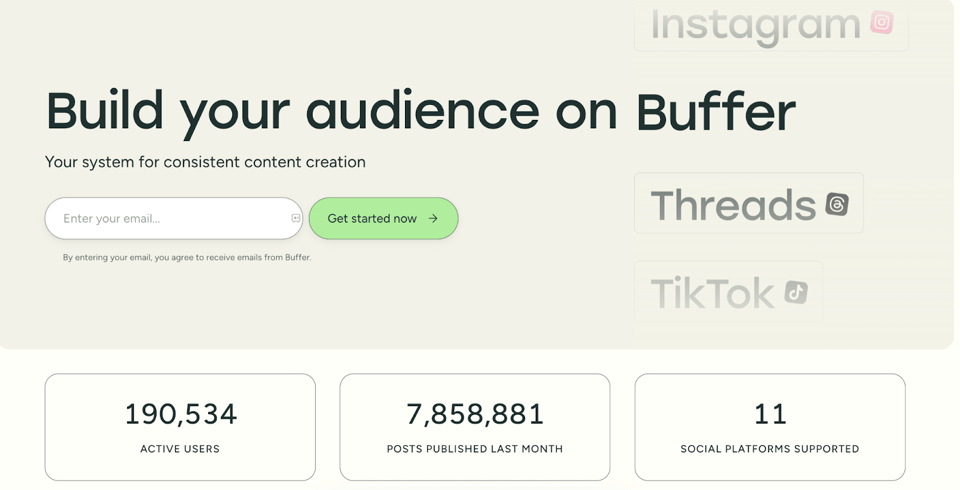Focus the Enter your email input field

(174, 218)
